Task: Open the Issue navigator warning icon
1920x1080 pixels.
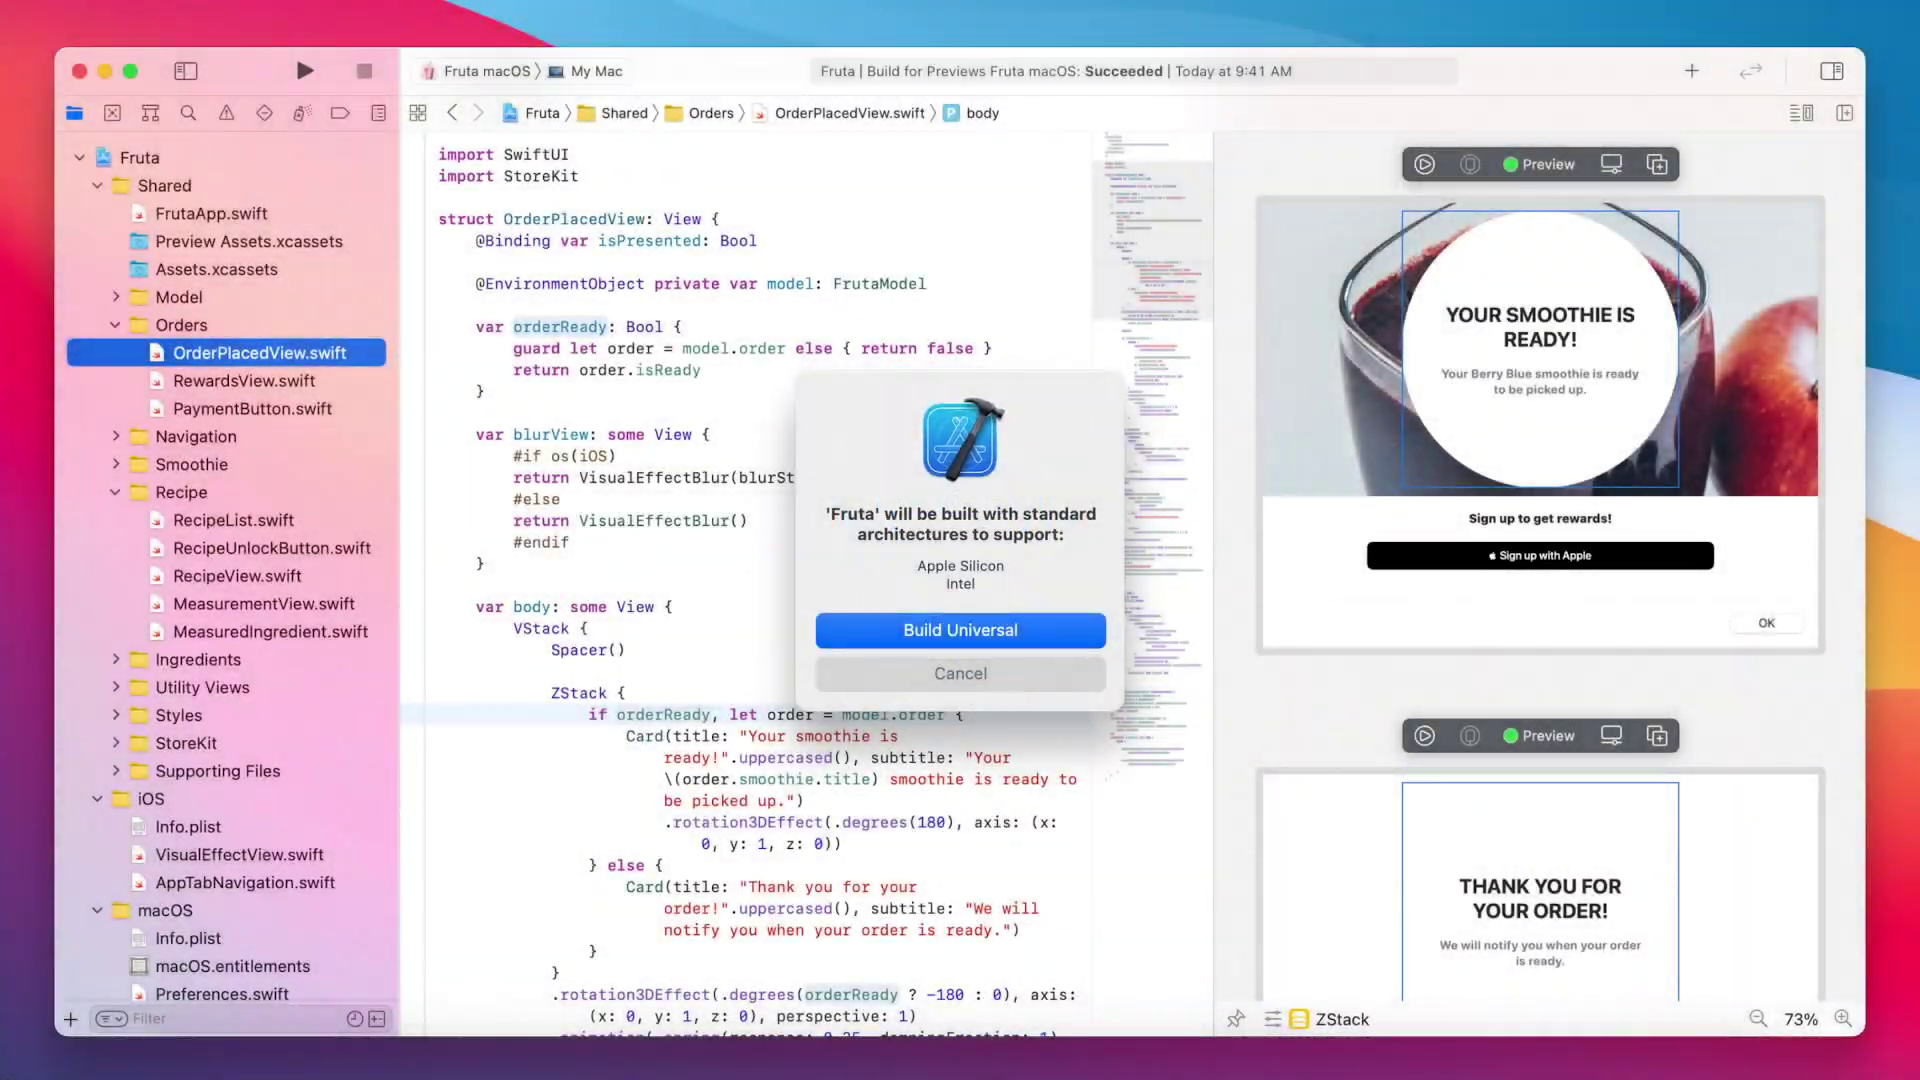Action: coord(227,113)
